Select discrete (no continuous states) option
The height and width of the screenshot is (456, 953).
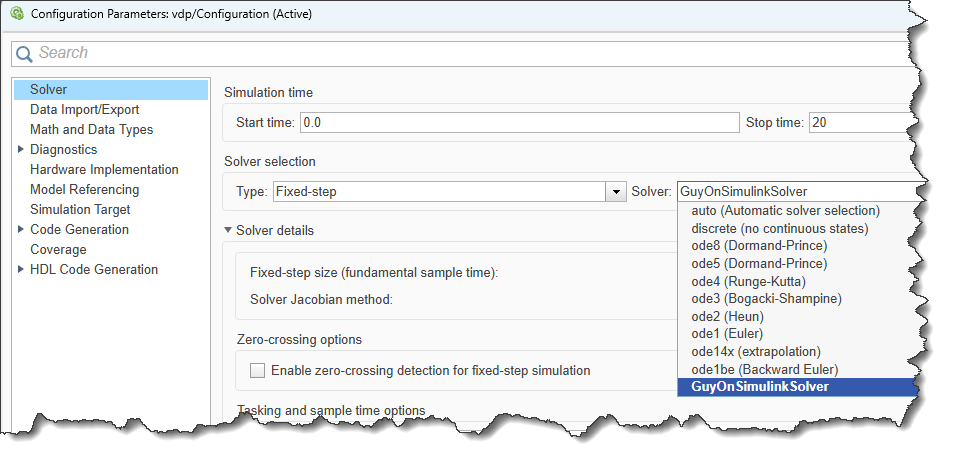pyautogui.click(x=780, y=229)
